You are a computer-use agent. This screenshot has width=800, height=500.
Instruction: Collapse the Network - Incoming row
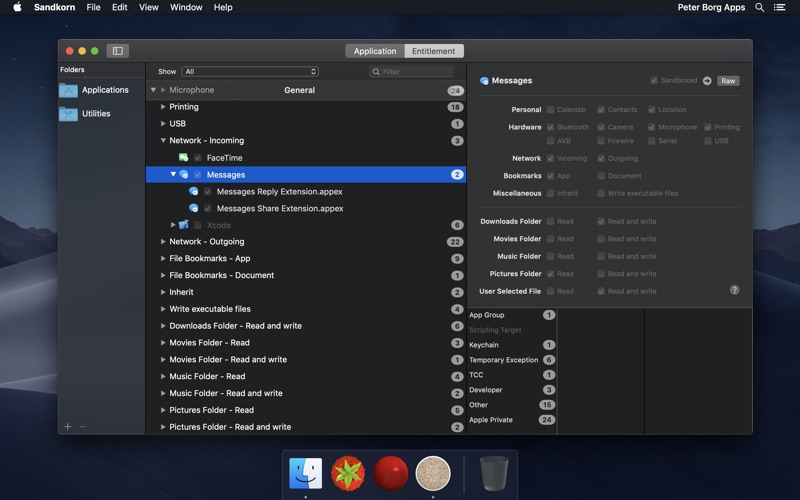[x=163, y=140]
